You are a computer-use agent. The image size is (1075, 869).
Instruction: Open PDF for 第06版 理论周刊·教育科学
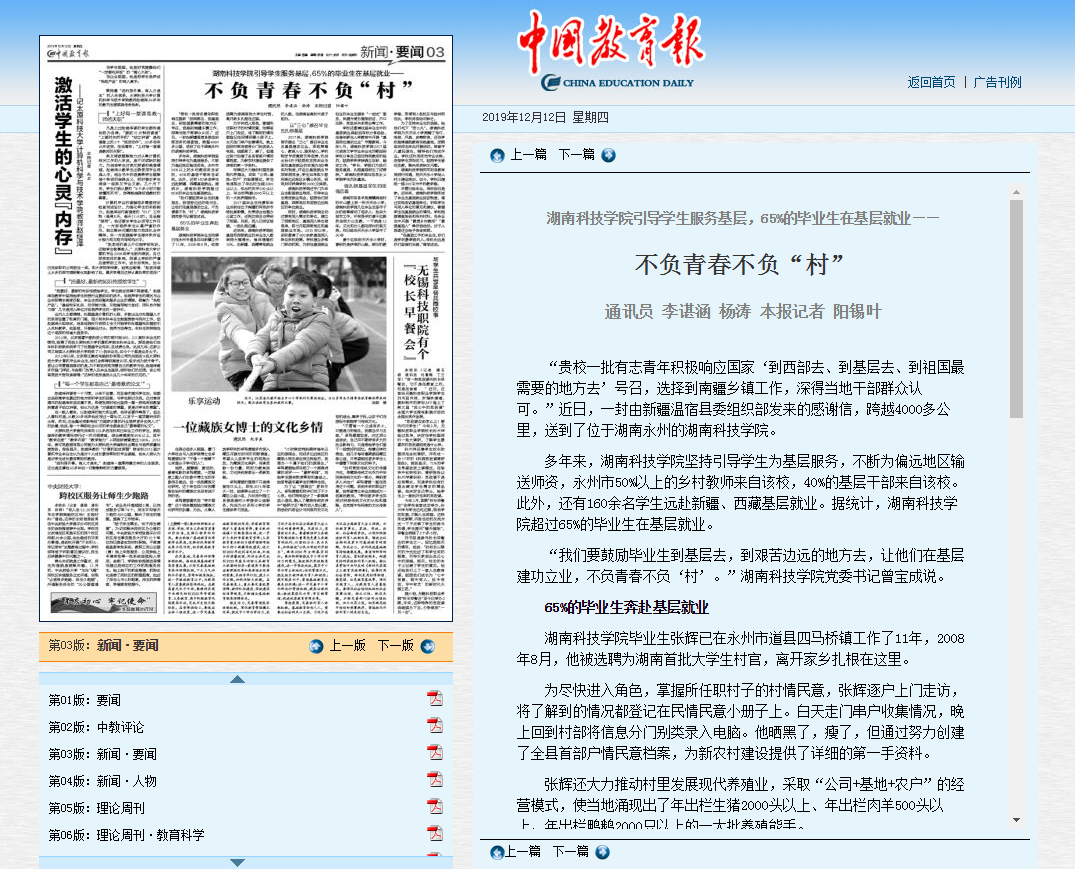[x=435, y=834]
